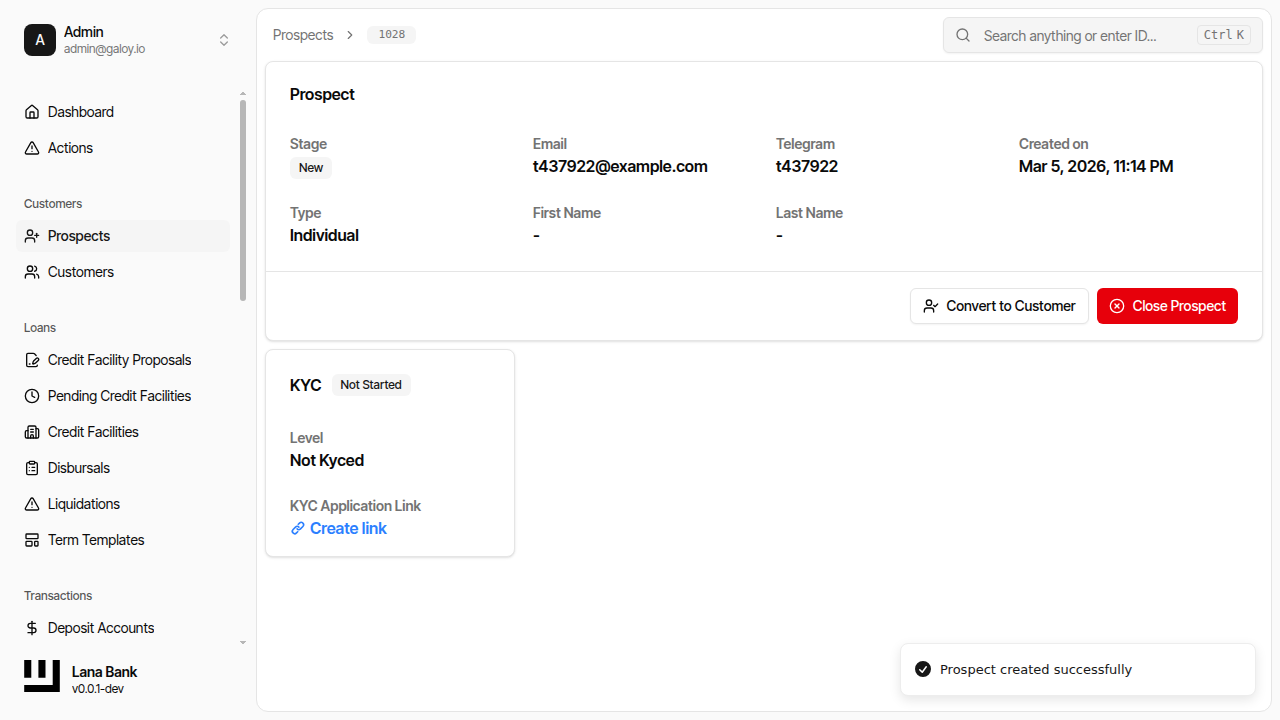Expand the Admin account switcher chevron
Viewport: 1280px width, 720px height.
[x=224, y=40]
